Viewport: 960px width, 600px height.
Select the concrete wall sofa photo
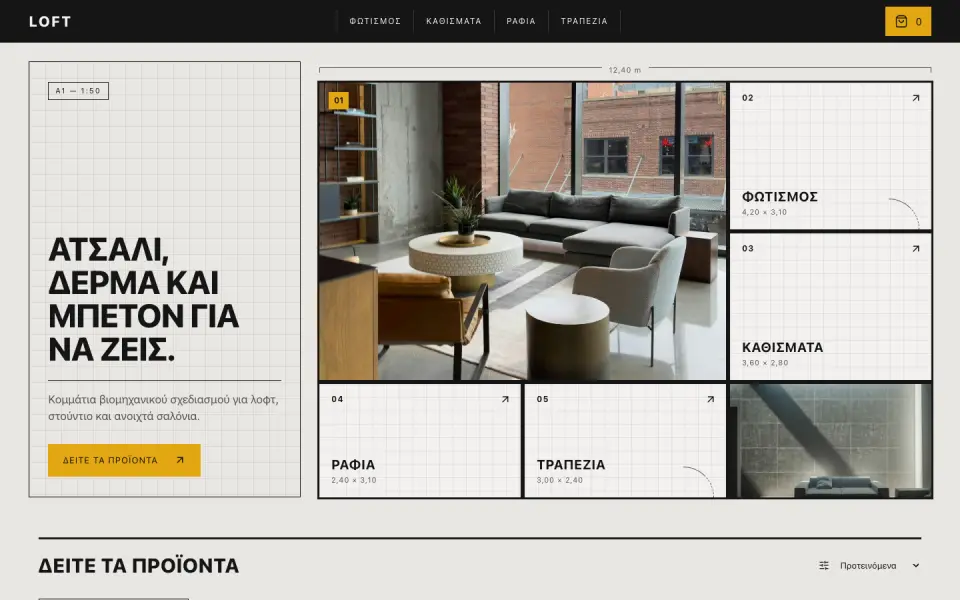point(831,440)
